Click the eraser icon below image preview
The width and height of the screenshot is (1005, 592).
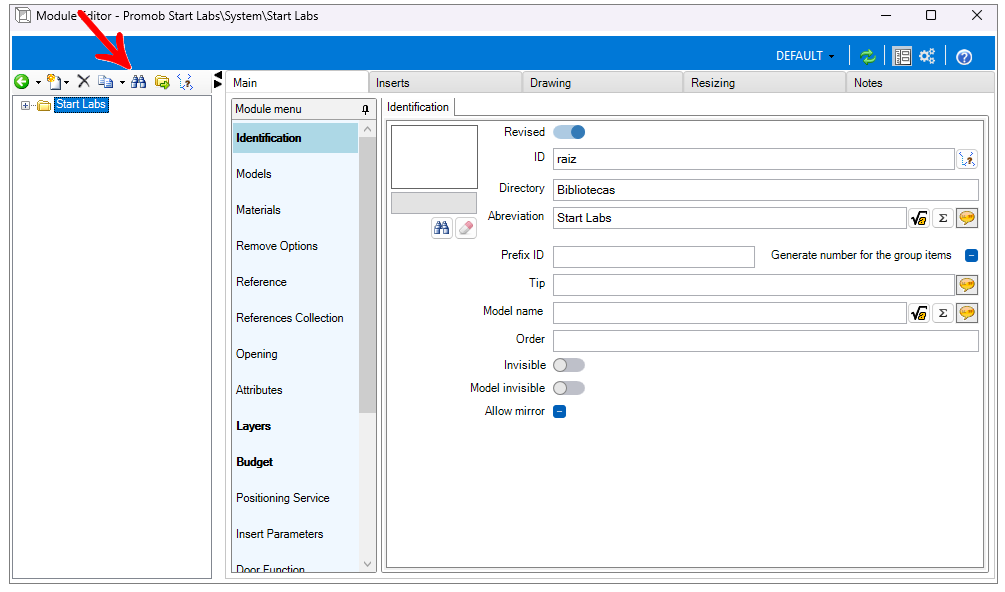466,228
